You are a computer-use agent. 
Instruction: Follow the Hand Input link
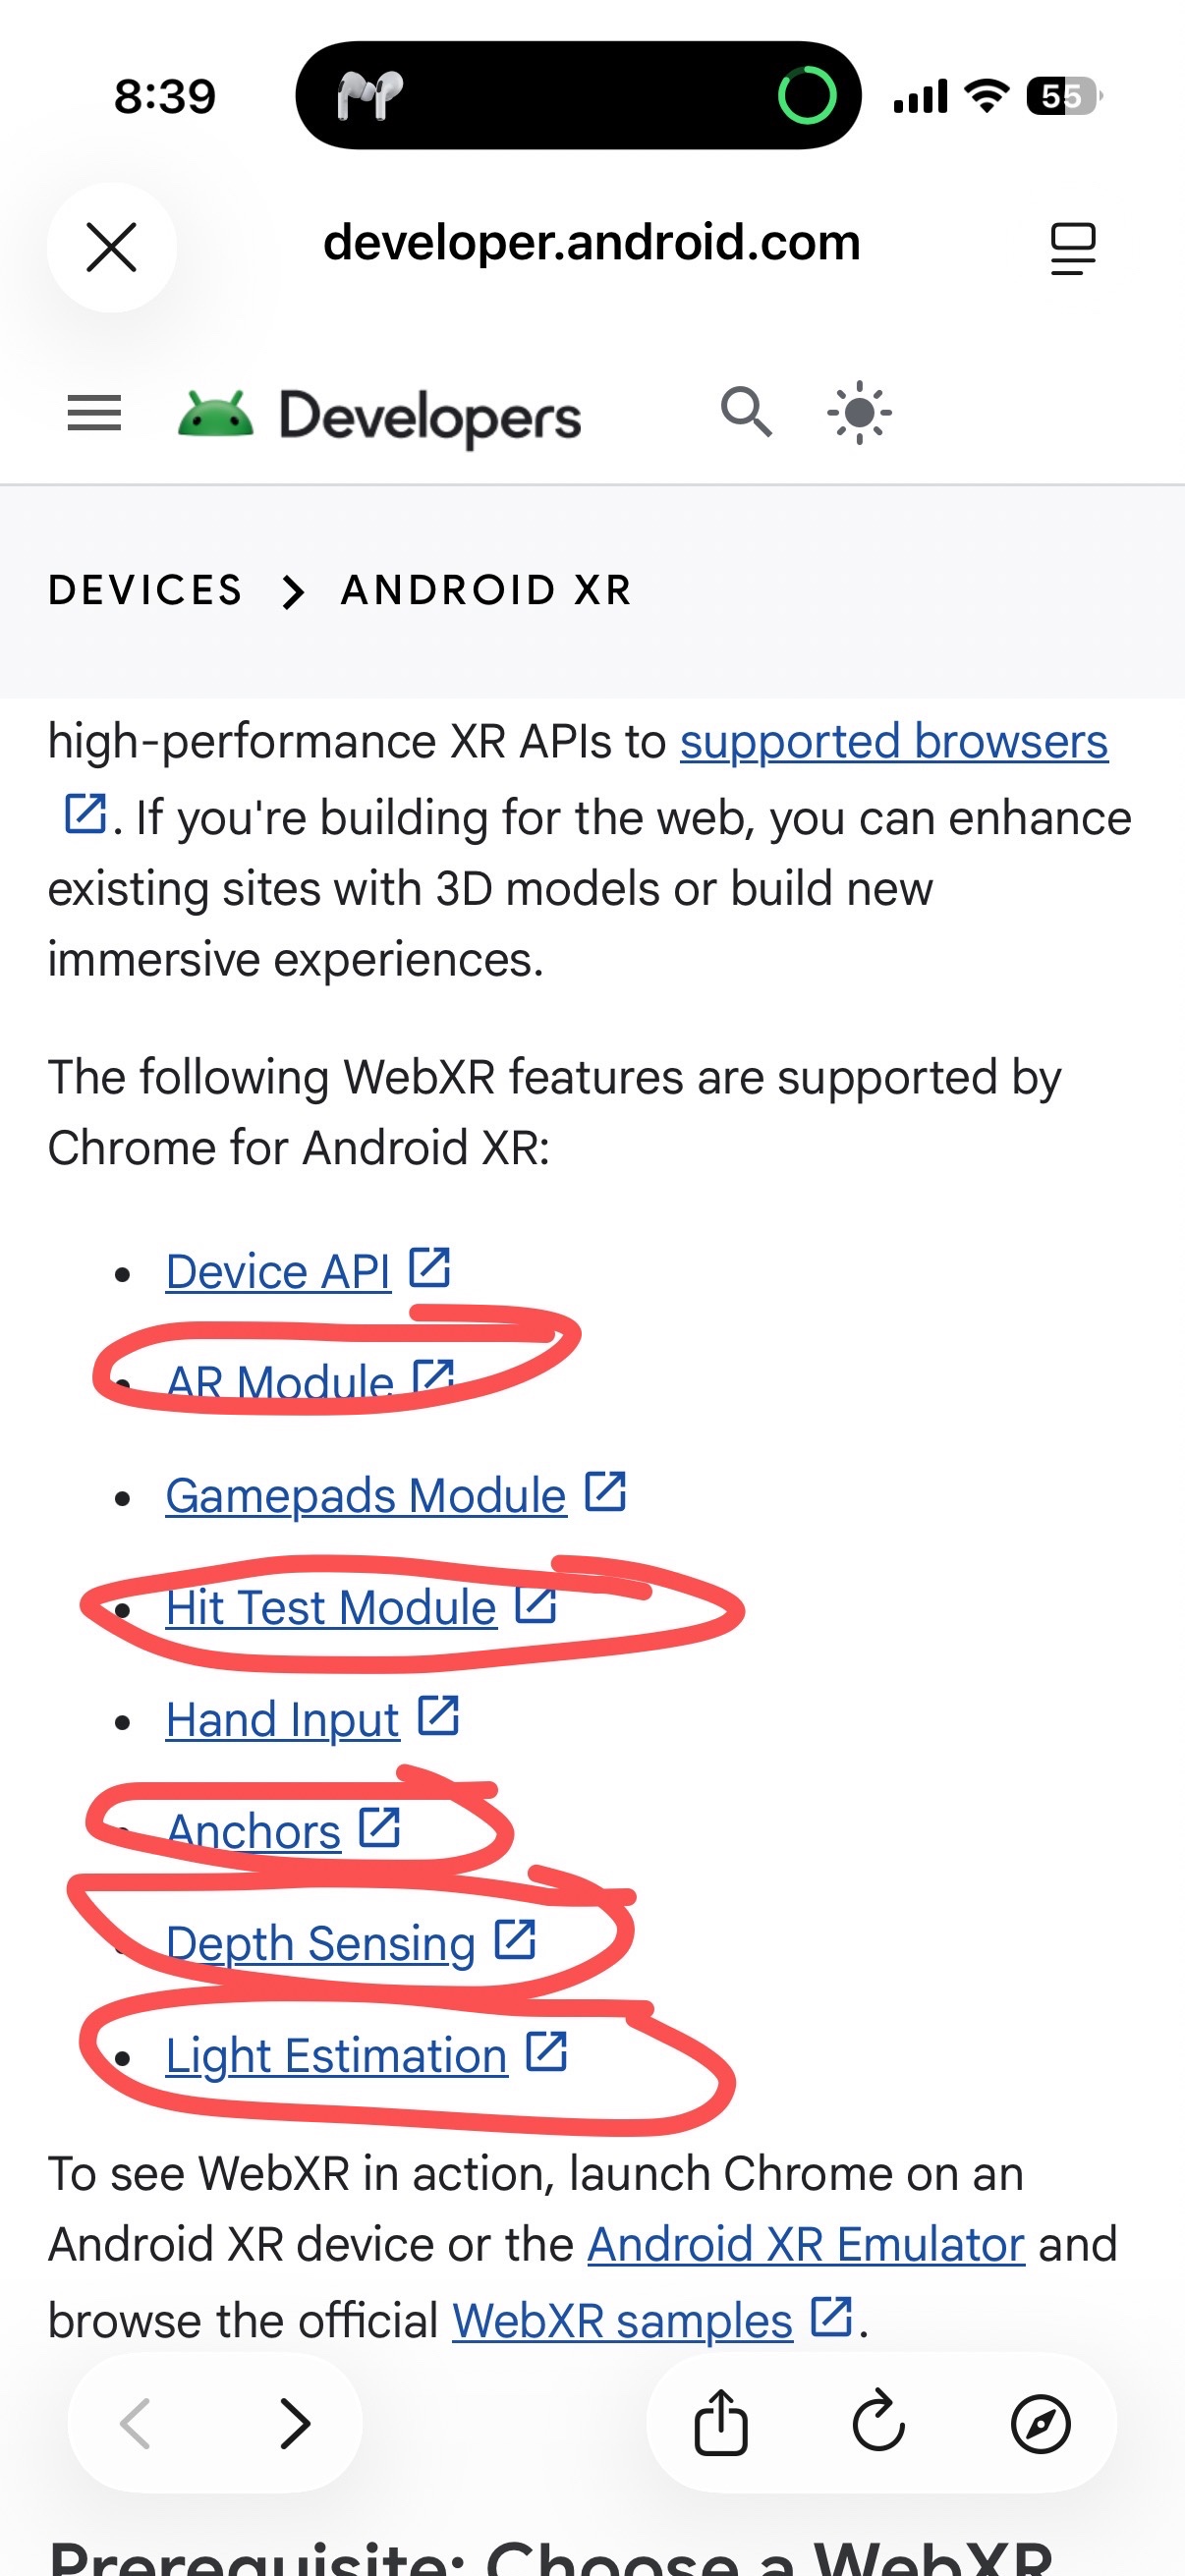click(282, 1720)
